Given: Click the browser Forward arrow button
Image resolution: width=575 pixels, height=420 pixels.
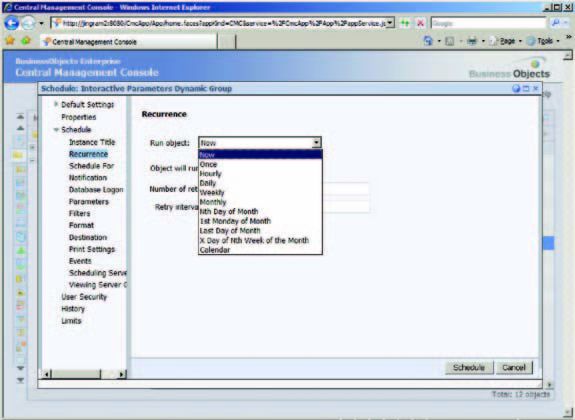Looking at the screenshot, I should pos(28,24).
